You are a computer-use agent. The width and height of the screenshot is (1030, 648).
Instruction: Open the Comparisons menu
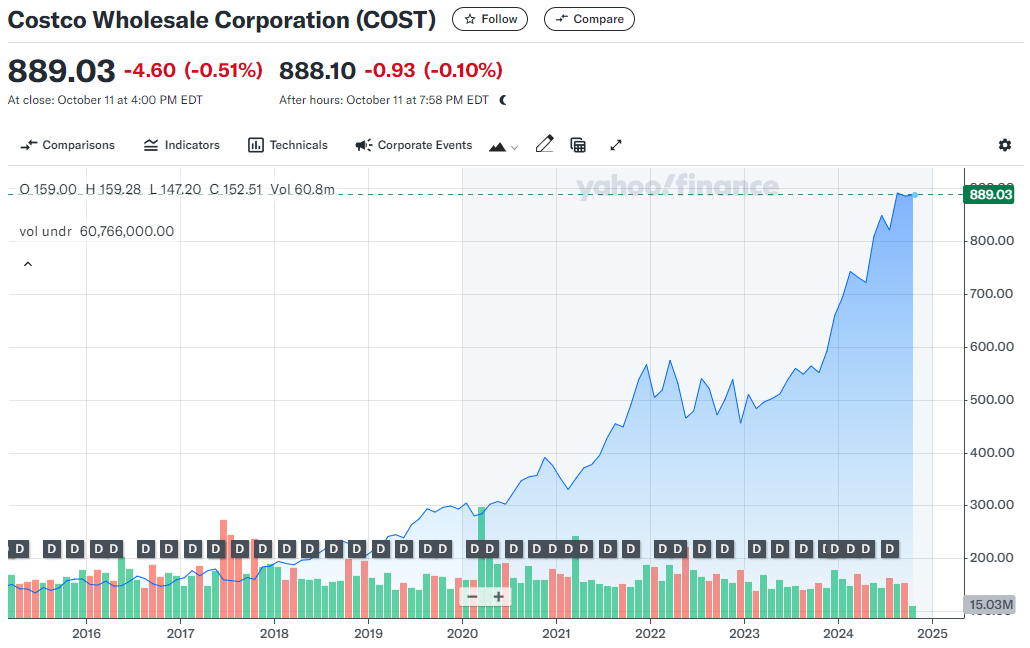[67, 145]
